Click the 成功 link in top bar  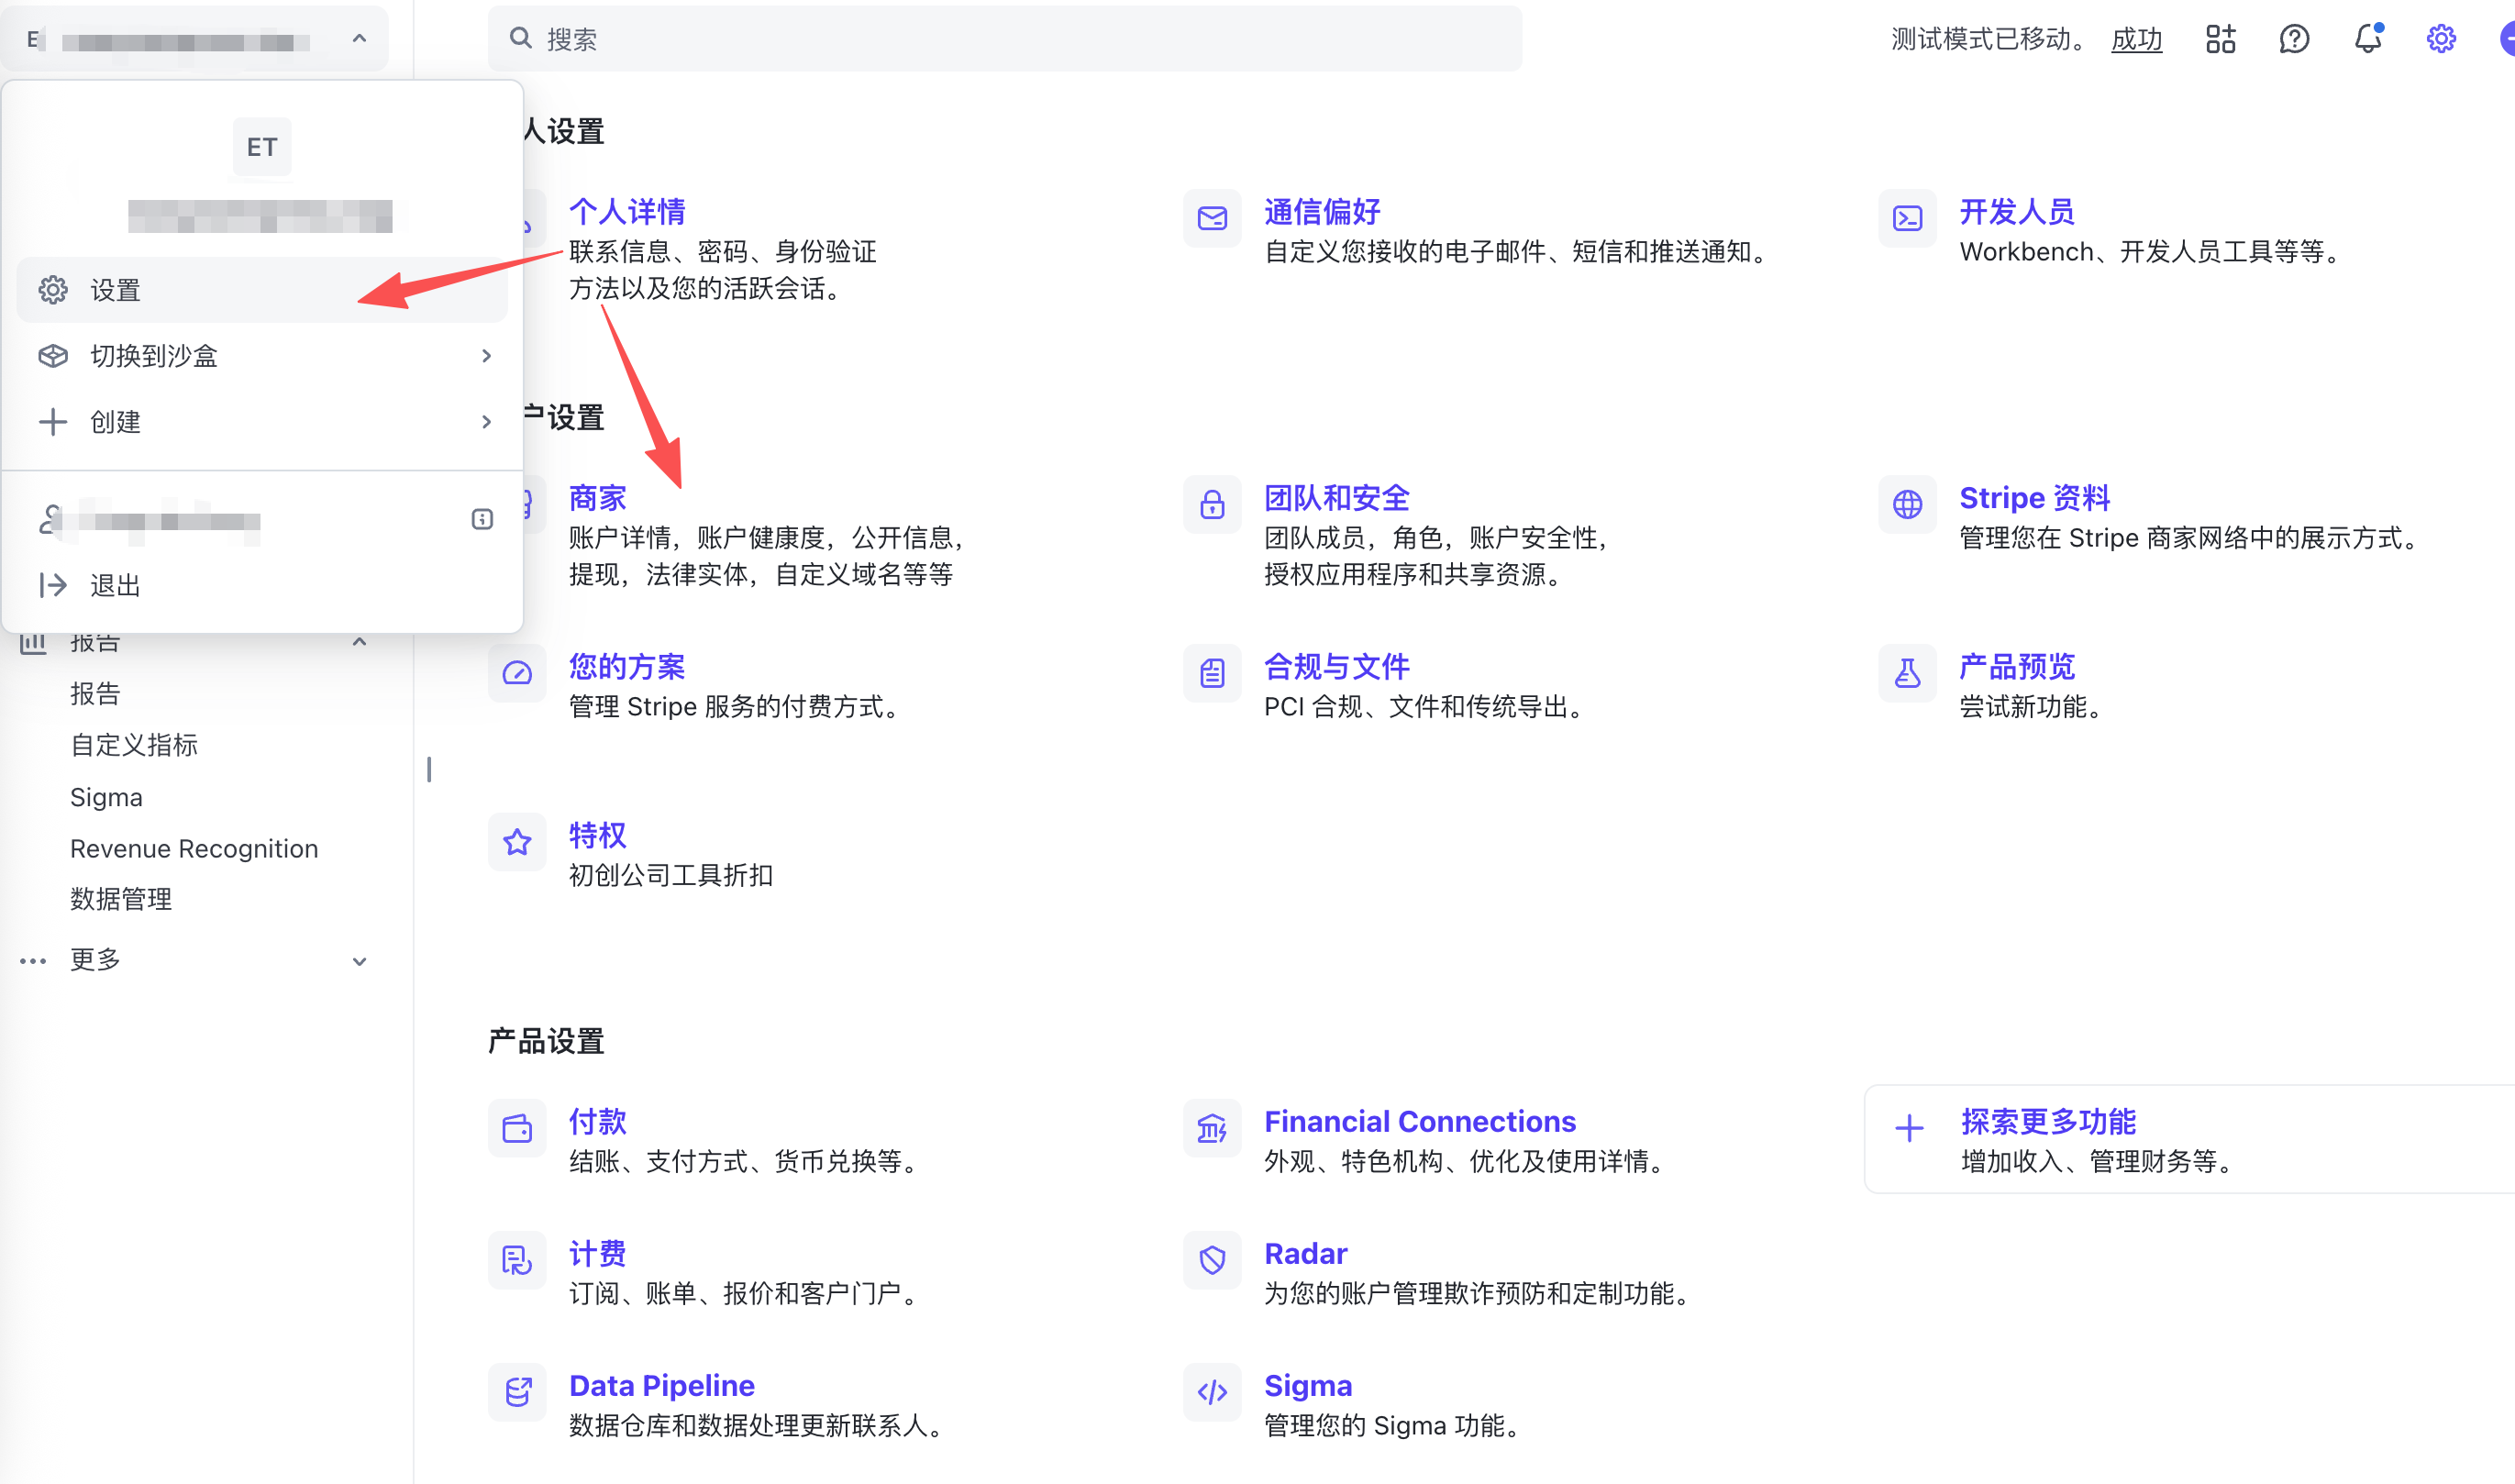(2136, 39)
